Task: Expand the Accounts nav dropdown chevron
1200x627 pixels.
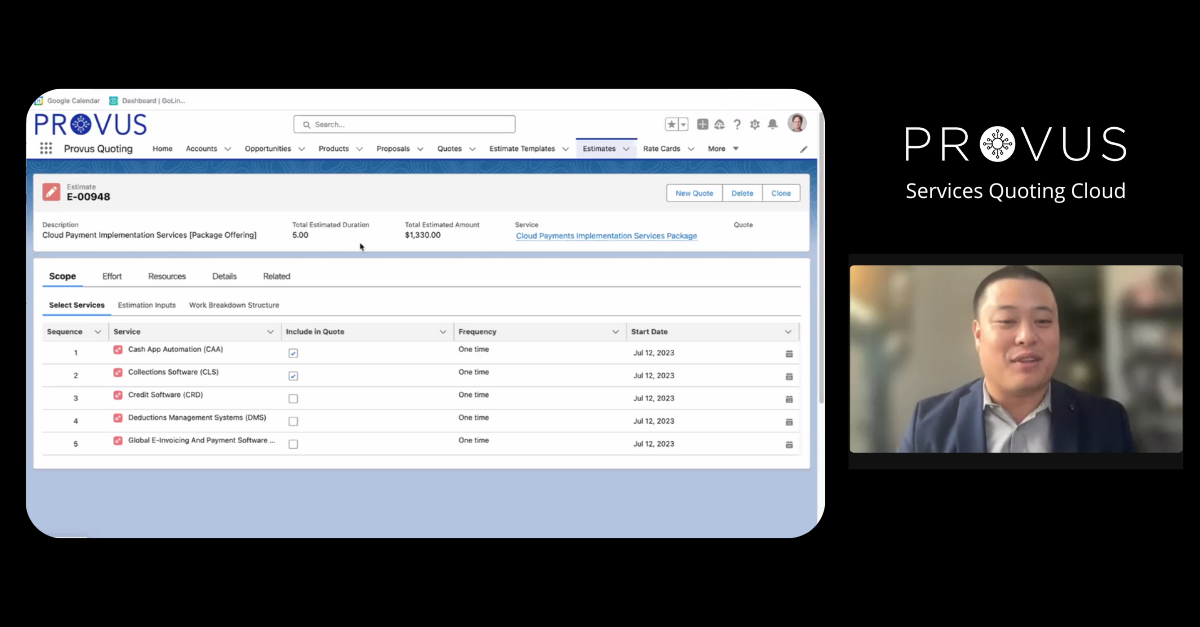Action: (228, 149)
